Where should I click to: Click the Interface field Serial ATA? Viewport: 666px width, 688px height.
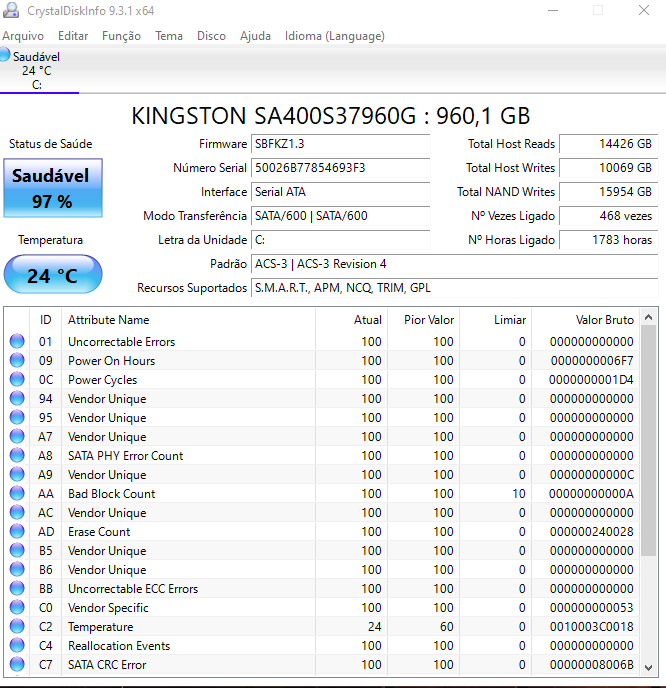coord(340,192)
